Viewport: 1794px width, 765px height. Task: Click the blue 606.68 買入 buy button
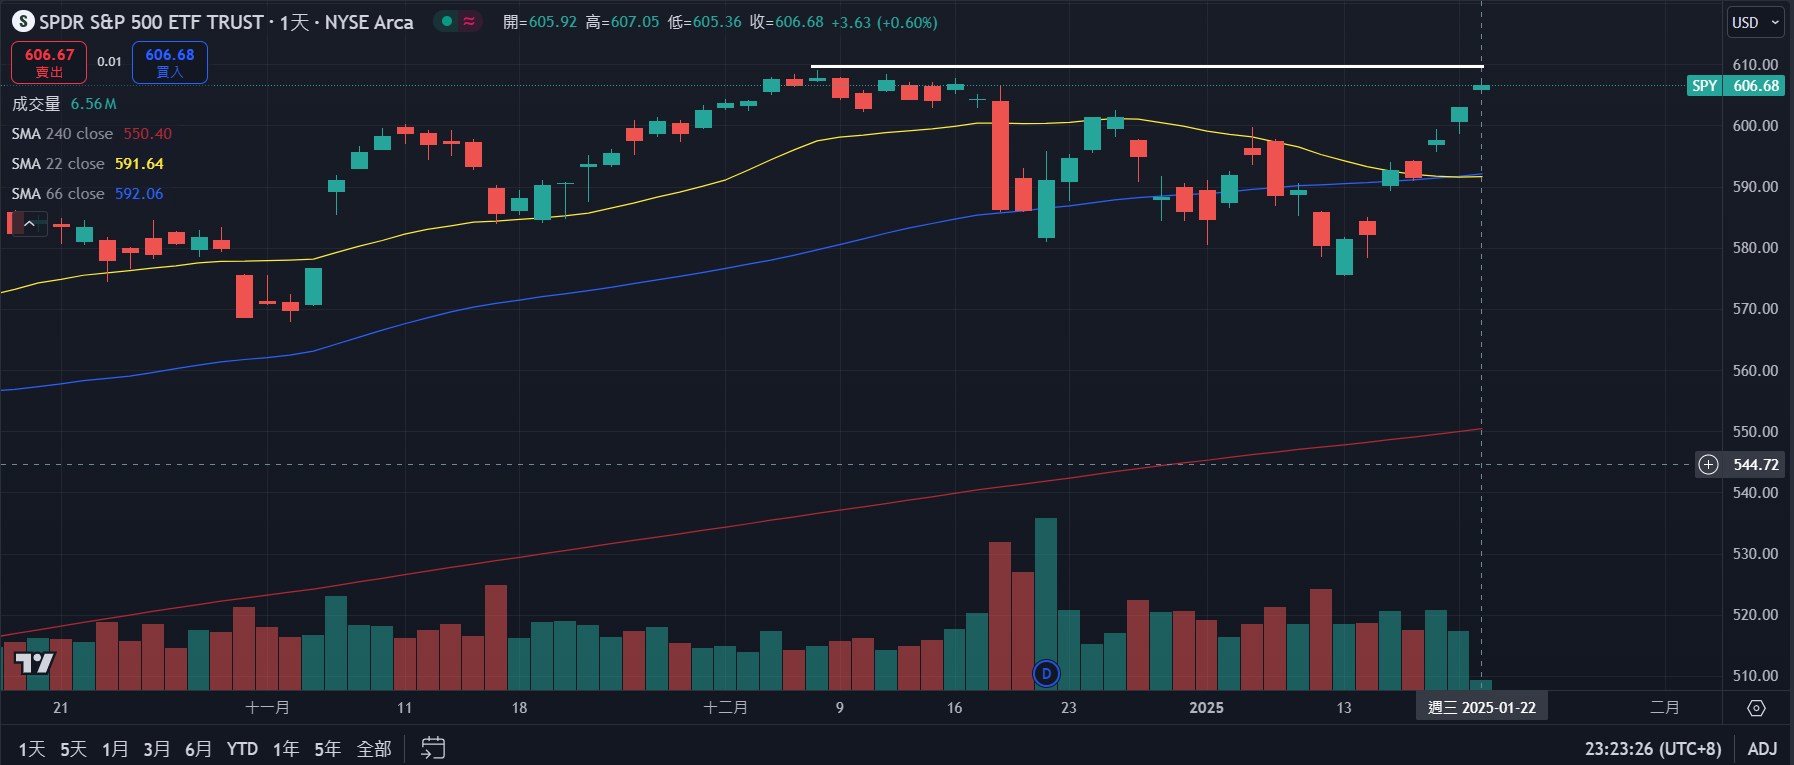coord(170,62)
